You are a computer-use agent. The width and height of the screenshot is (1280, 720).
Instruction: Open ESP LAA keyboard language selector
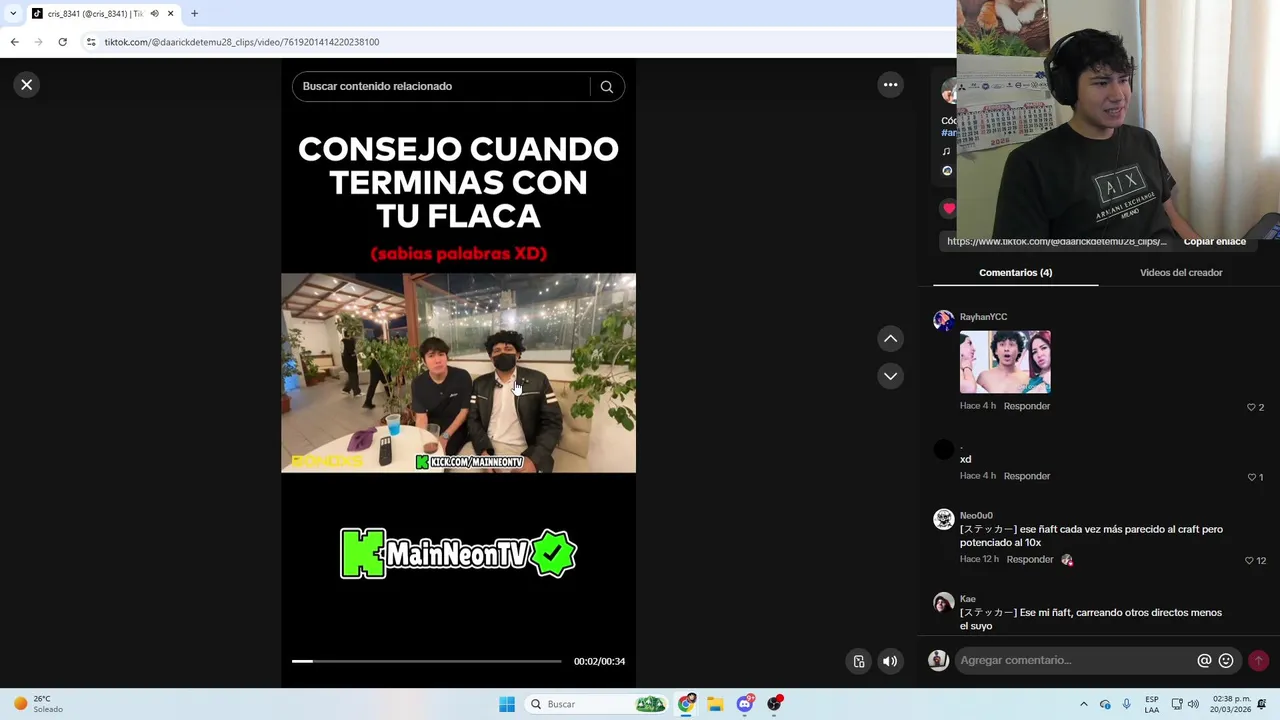(1152, 704)
